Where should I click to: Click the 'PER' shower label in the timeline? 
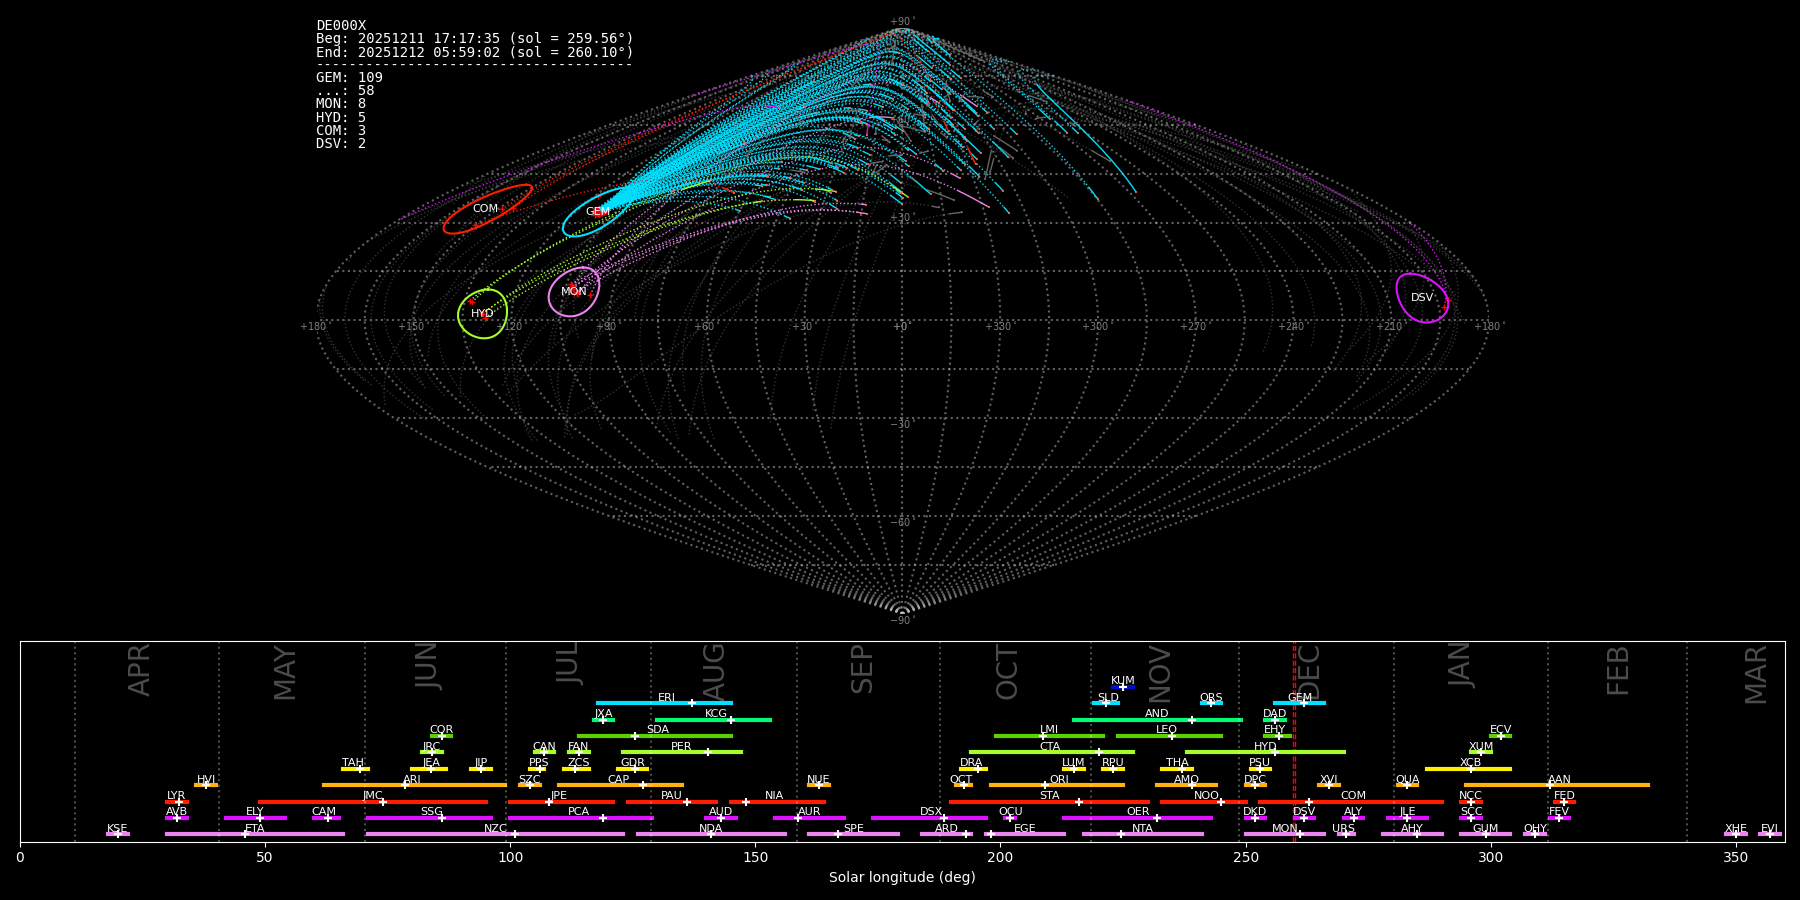(x=681, y=747)
